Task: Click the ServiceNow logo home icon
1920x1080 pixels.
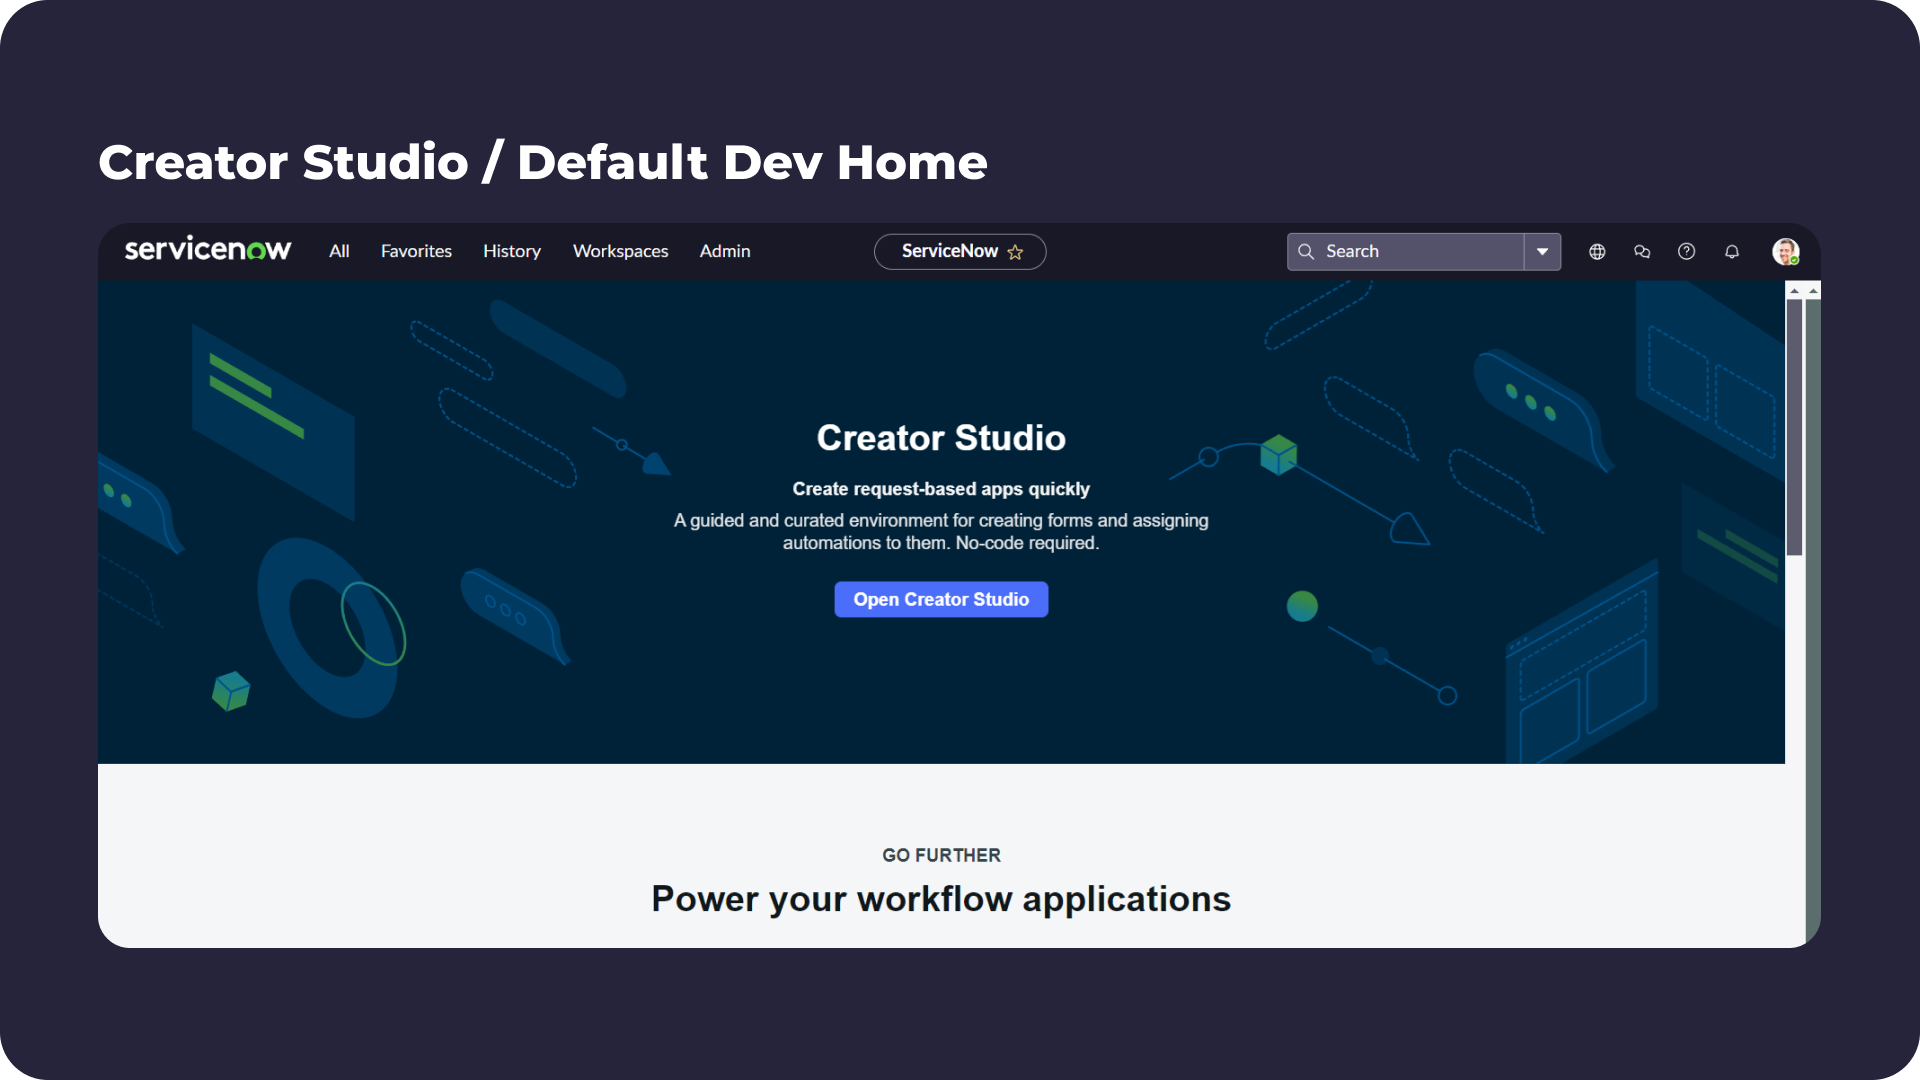Action: 207,251
